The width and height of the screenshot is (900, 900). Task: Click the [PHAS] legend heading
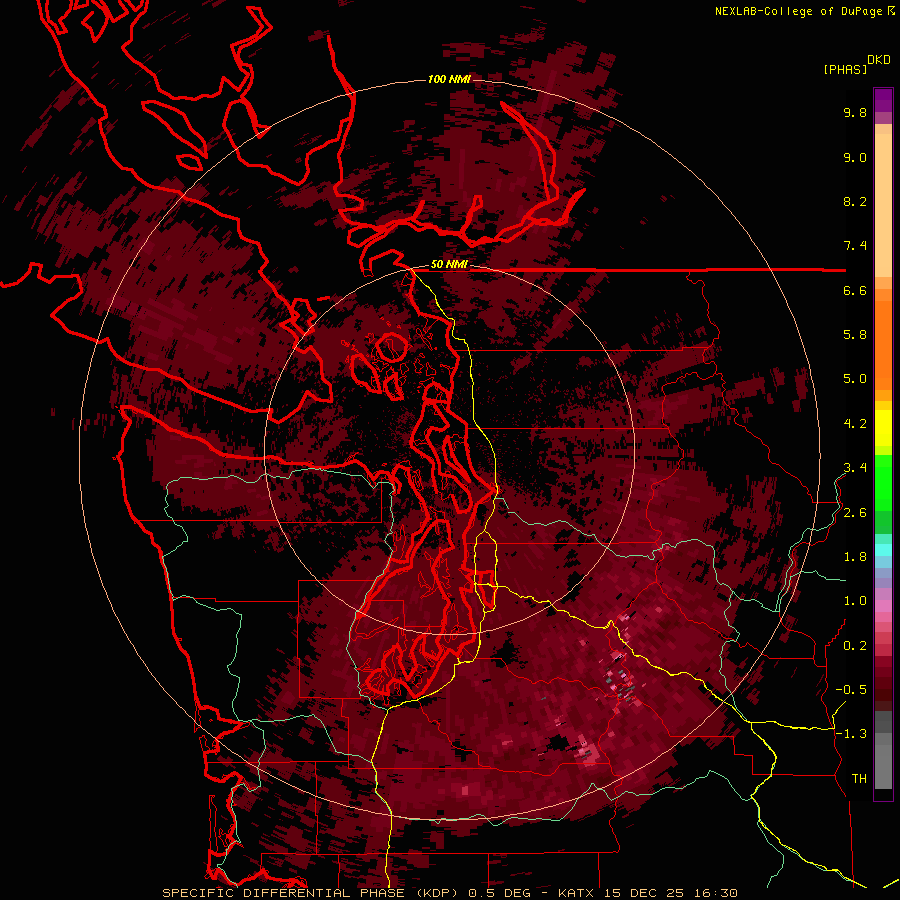(845, 69)
